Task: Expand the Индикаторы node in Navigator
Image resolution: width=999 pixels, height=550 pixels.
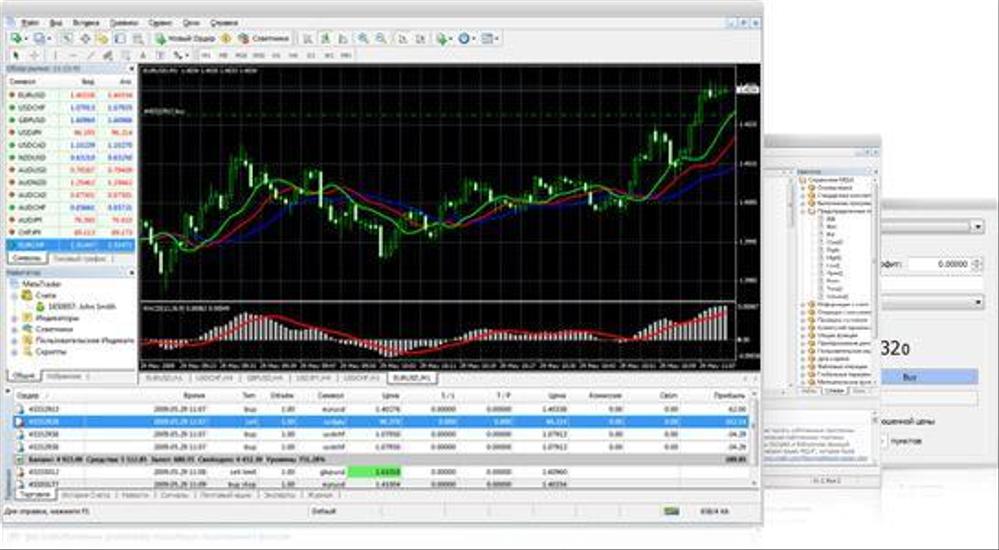Action: coord(15,318)
